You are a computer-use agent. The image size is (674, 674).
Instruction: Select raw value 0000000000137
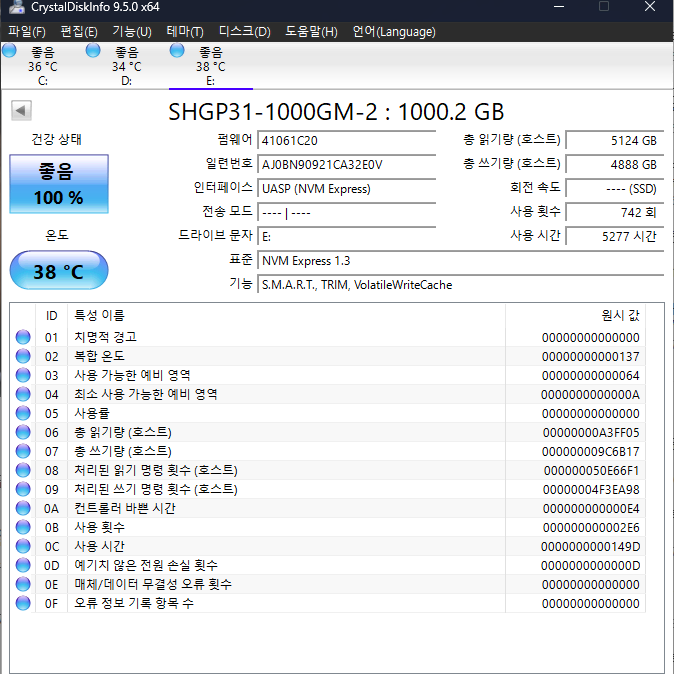(x=591, y=356)
